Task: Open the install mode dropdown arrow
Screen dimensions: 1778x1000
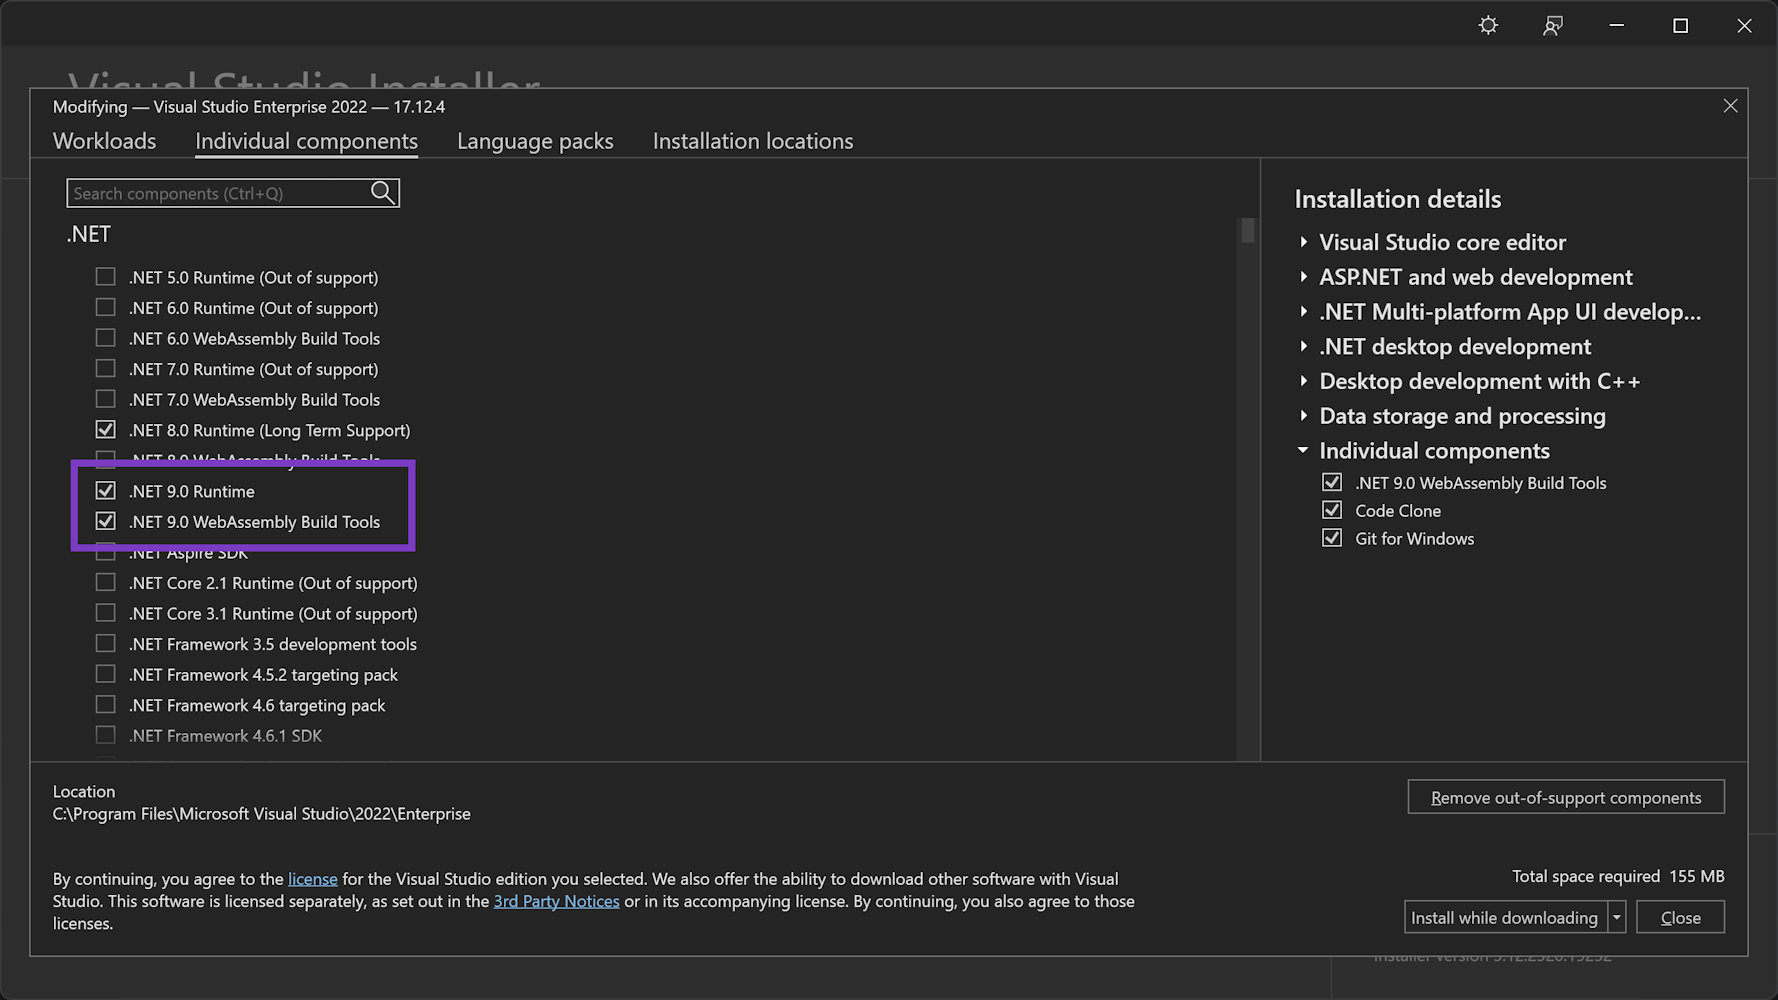Action: [1616, 917]
